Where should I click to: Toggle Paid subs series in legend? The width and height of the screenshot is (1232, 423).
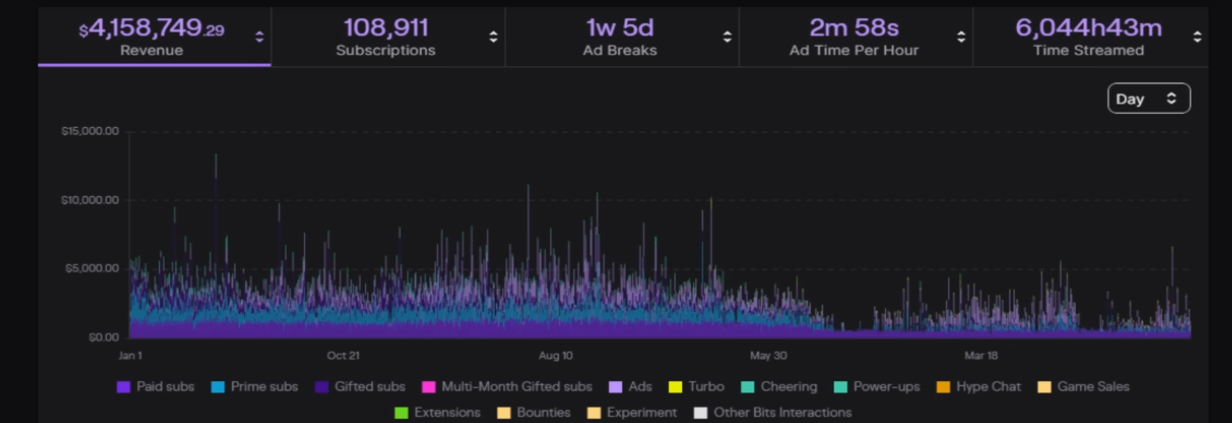tap(158, 386)
